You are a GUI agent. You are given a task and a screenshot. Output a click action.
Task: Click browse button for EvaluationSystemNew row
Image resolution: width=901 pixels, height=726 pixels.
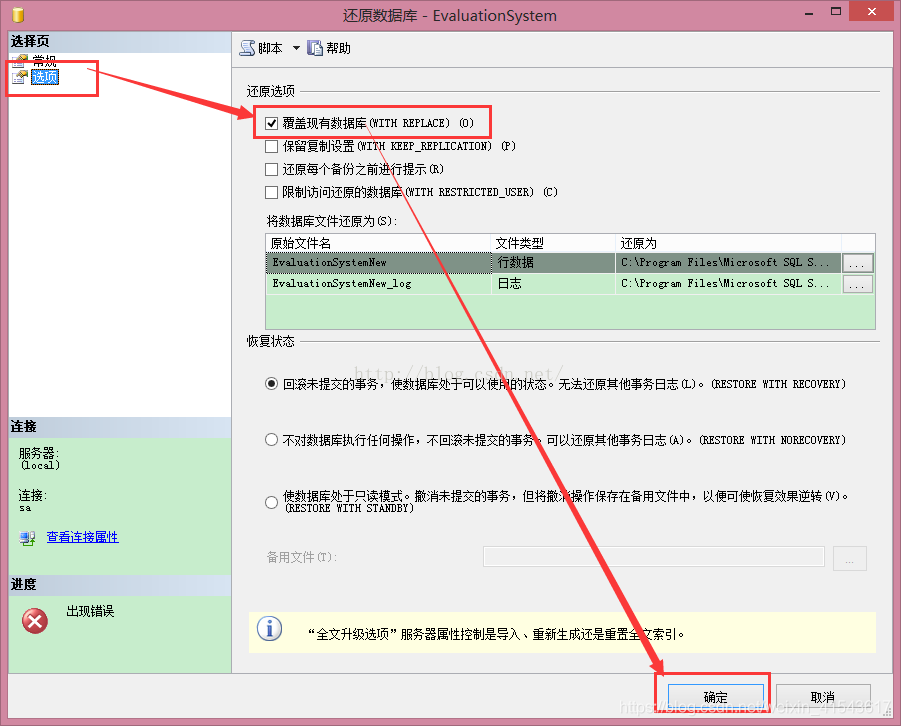coord(857,263)
